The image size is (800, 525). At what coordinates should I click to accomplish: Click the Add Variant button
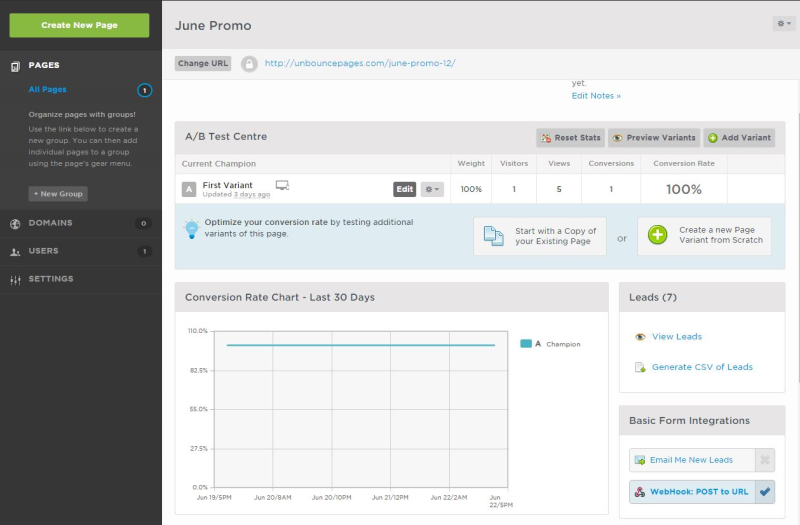coord(739,138)
